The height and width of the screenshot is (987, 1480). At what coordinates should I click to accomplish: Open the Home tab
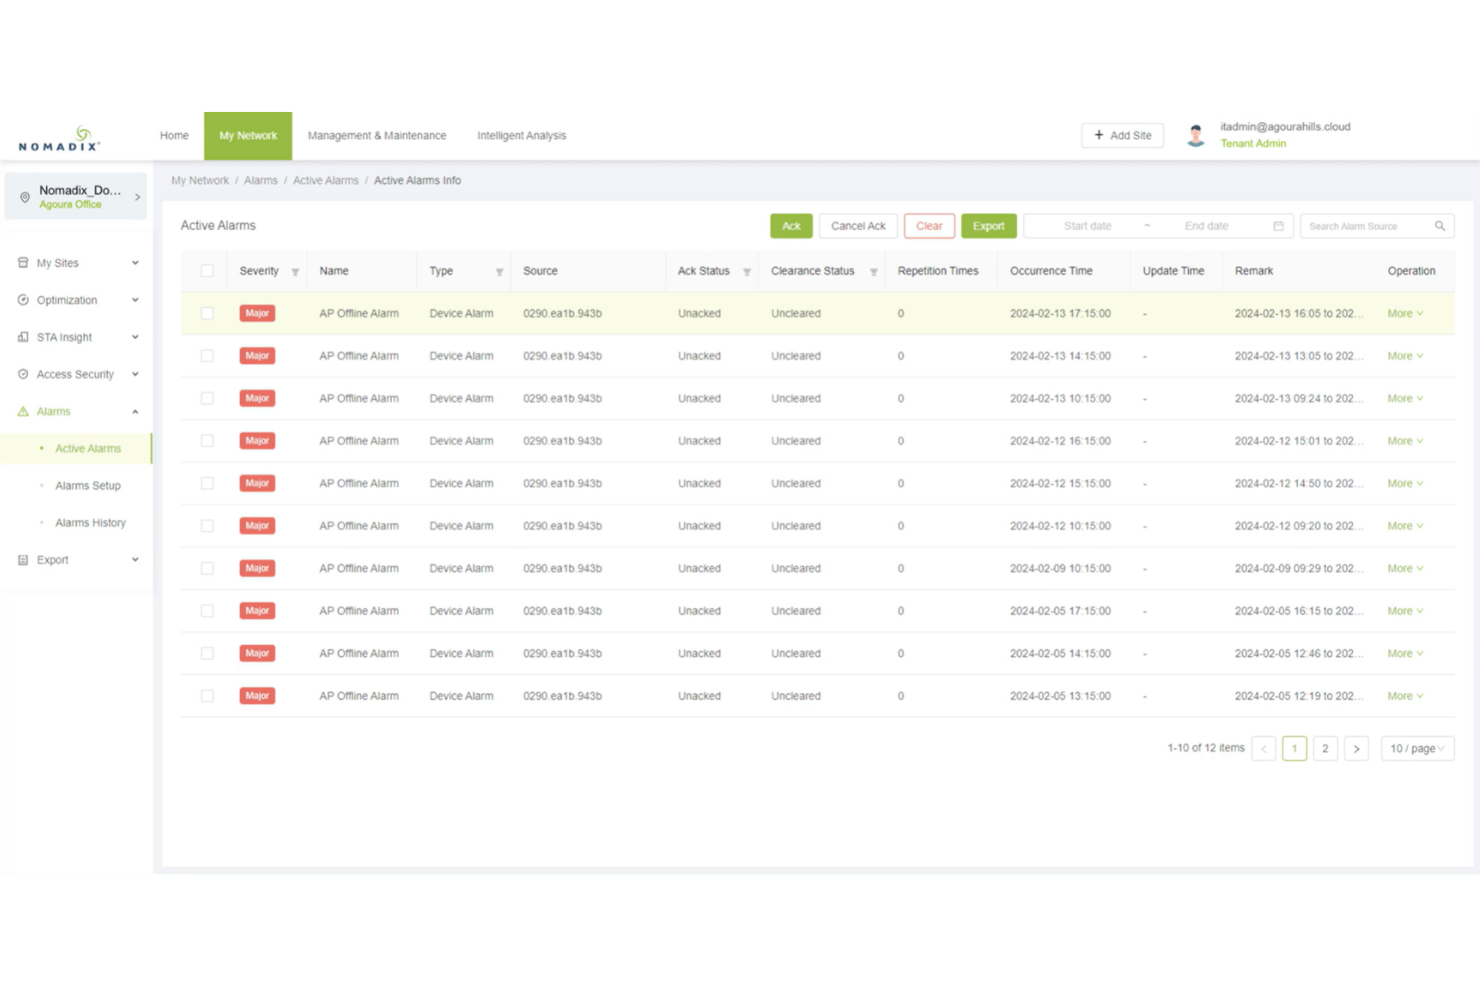pyautogui.click(x=174, y=136)
